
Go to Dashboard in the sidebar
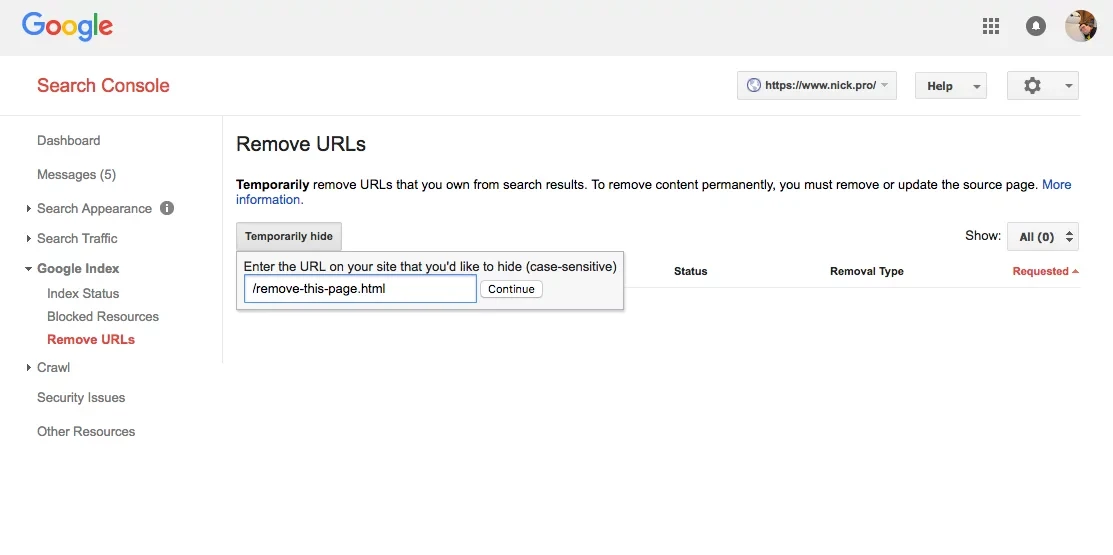(69, 141)
